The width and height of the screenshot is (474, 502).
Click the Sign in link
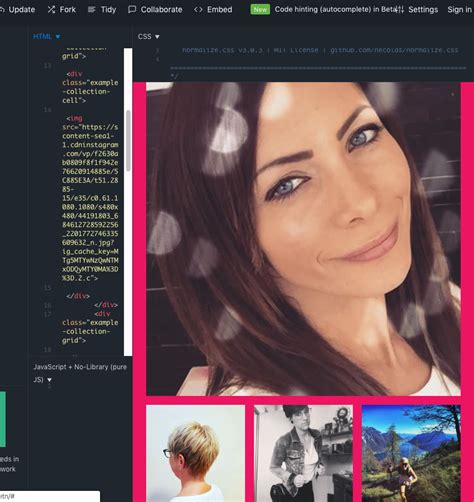tap(459, 10)
